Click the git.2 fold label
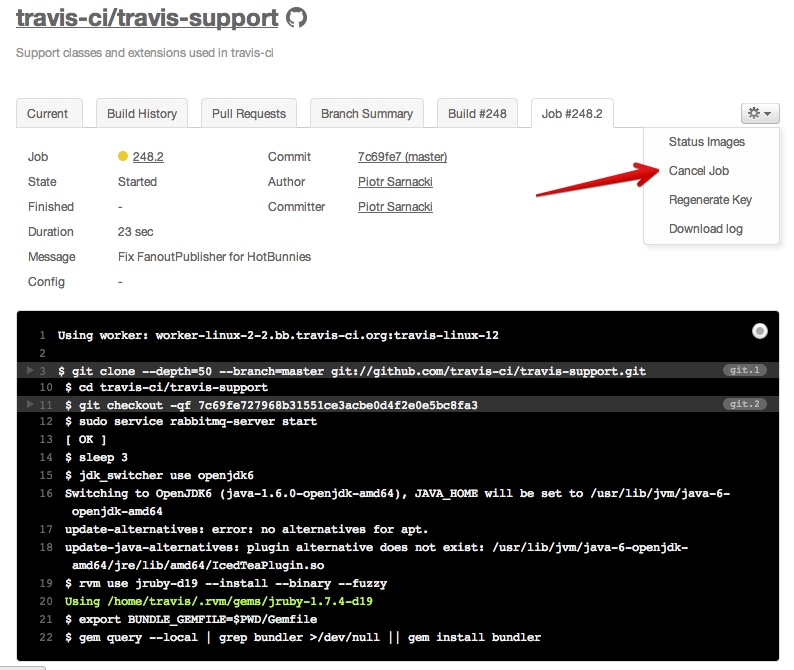Viewport: 794px width, 670px height. [744, 404]
